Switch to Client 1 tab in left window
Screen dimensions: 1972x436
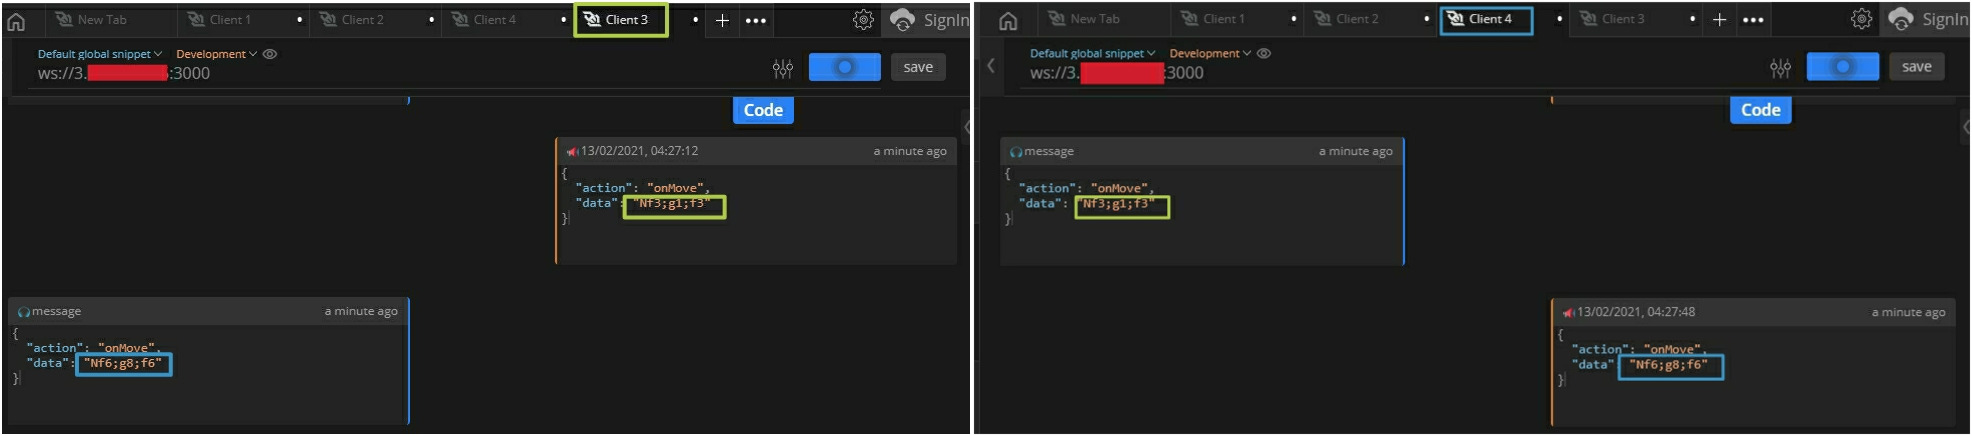(x=230, y=20)
